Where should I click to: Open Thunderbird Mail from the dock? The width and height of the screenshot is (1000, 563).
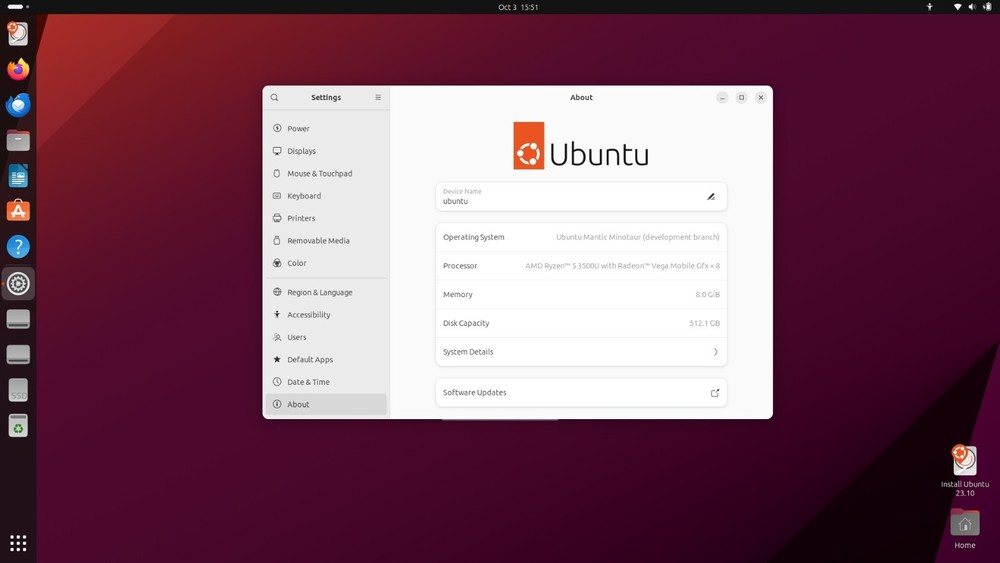click(x=18, y=105)
